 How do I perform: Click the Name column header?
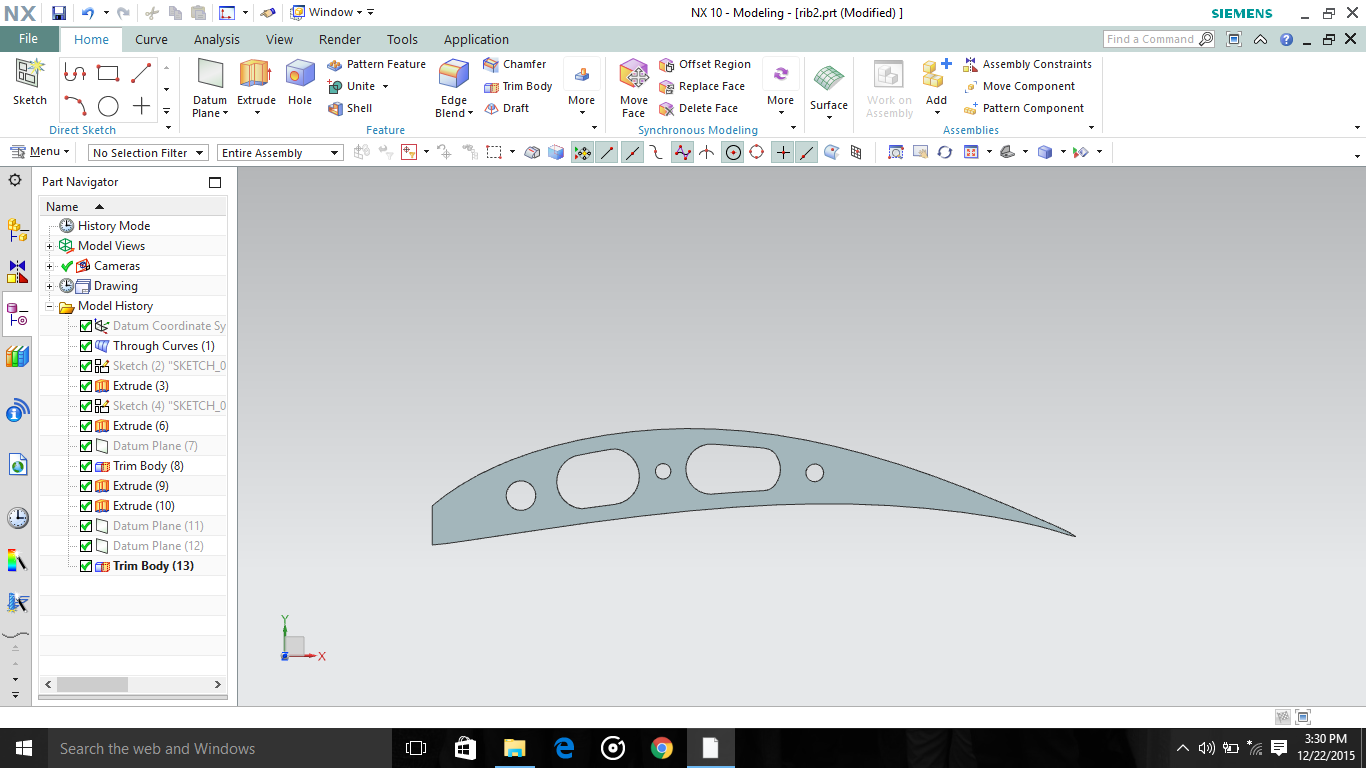(133, 206)
